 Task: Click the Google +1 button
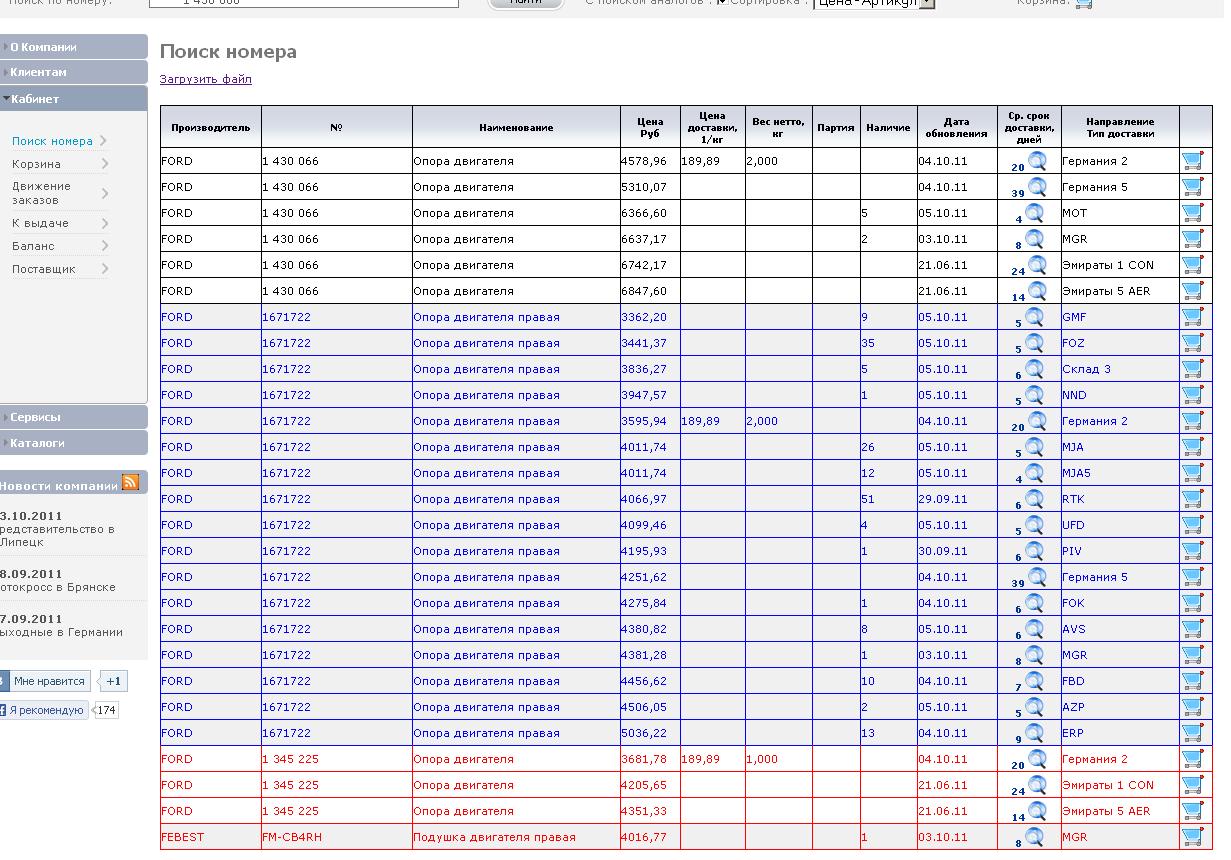(113, 681)
